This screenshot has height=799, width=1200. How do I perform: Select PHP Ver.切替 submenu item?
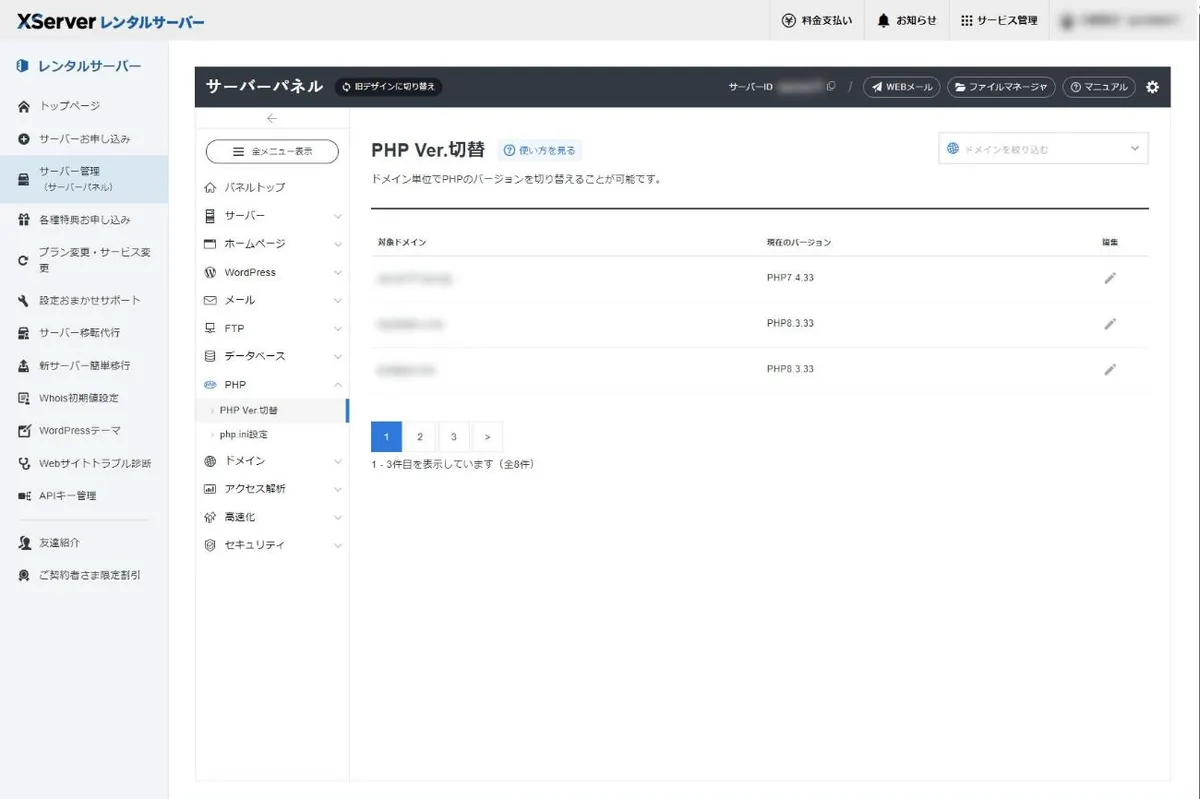[272, 410]
